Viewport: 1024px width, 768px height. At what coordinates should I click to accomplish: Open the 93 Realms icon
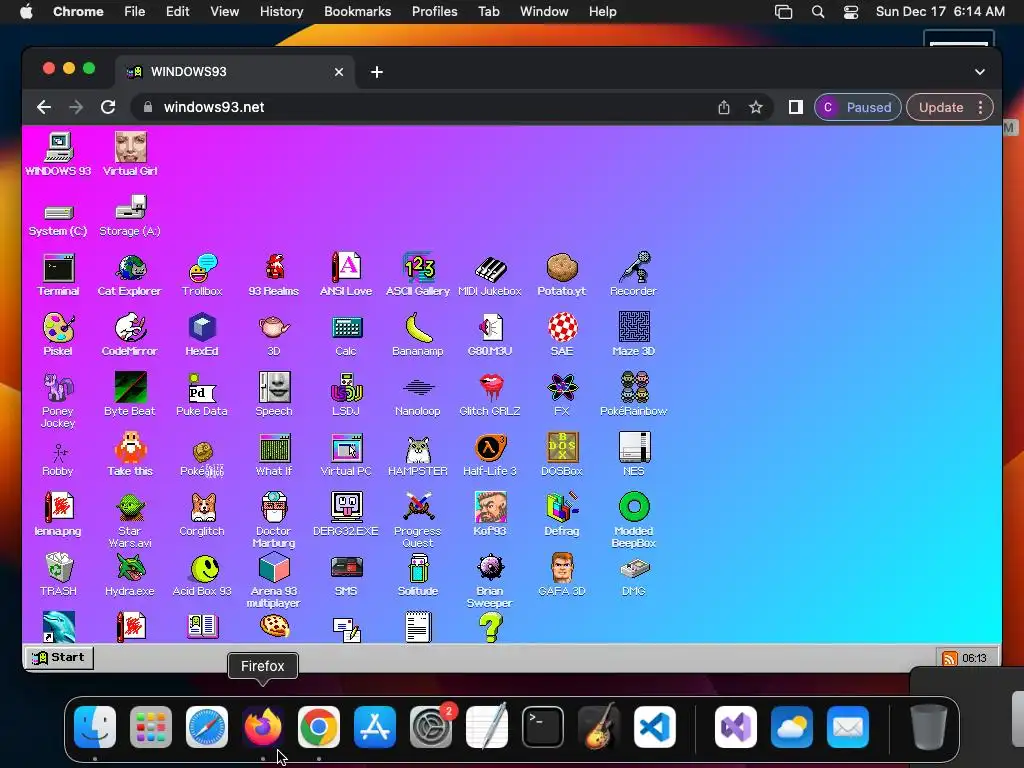coord(274,274)
